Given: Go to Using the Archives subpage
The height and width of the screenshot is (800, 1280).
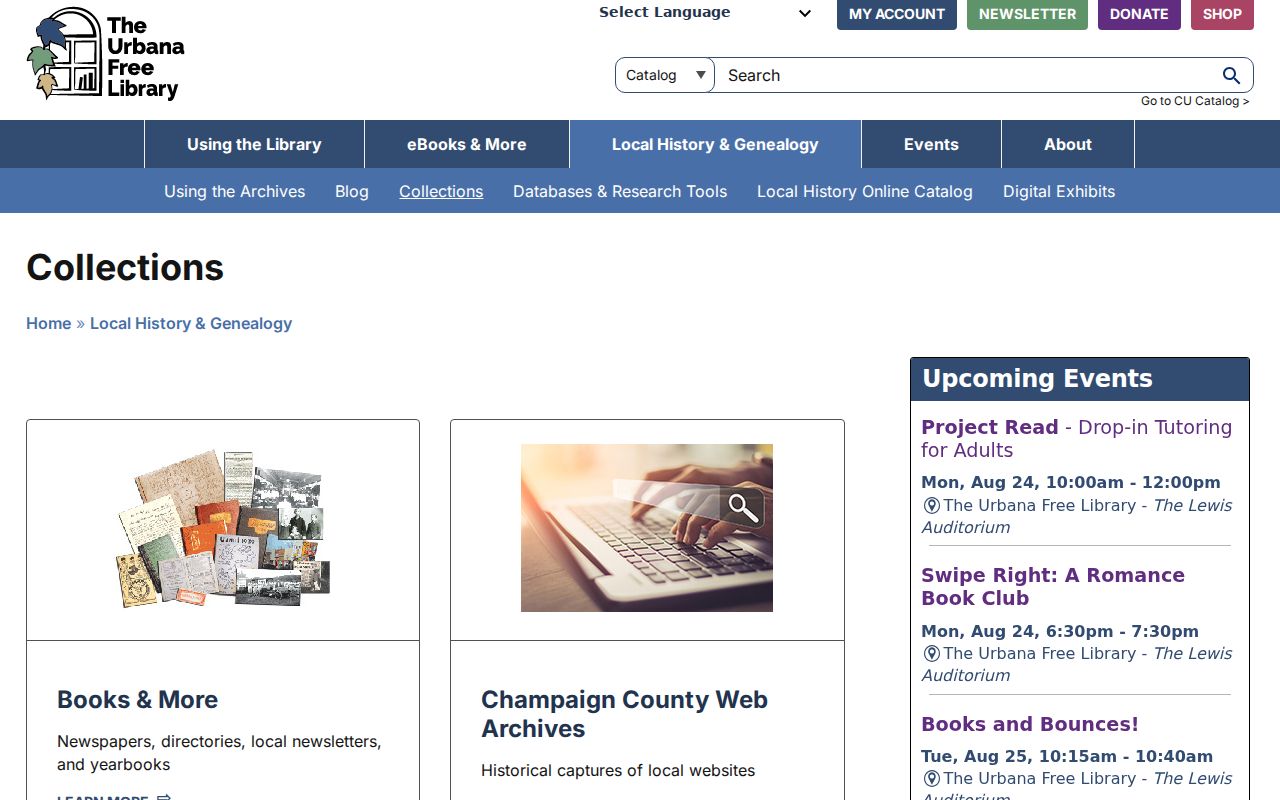Looking at the screenshot, I should click(x=235, y=191).
